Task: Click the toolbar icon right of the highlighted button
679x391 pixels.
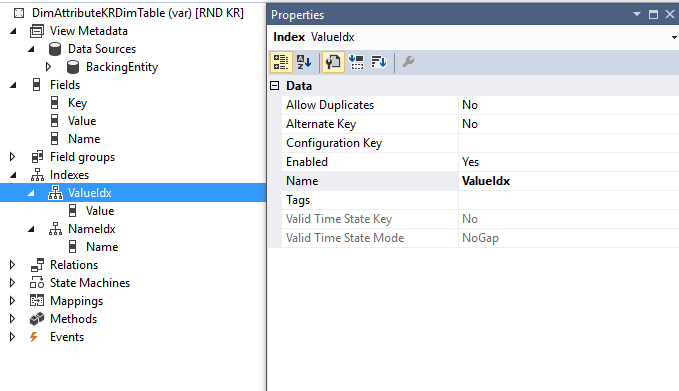Action: point(356,62)
